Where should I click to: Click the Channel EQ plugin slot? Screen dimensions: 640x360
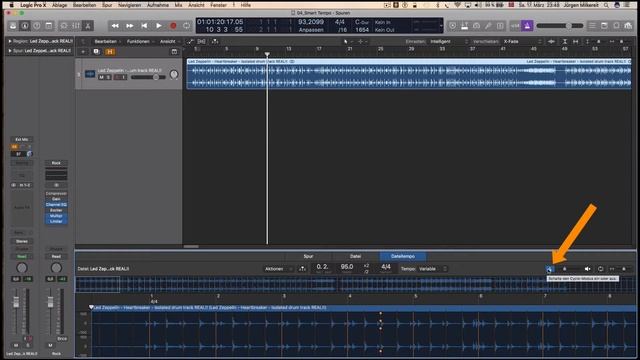[x=56, y=204]
